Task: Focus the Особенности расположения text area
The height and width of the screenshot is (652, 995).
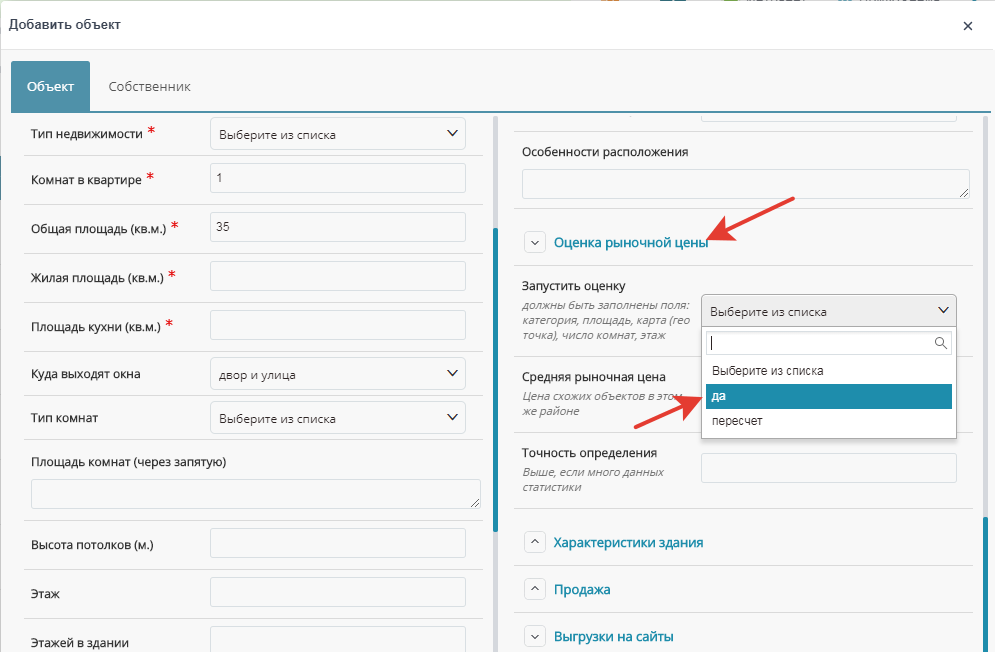Action: click(746, 183)
